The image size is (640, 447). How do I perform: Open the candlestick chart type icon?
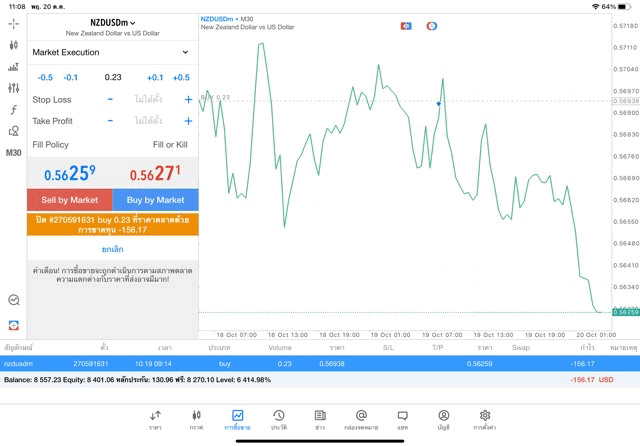tap(13, 45)
